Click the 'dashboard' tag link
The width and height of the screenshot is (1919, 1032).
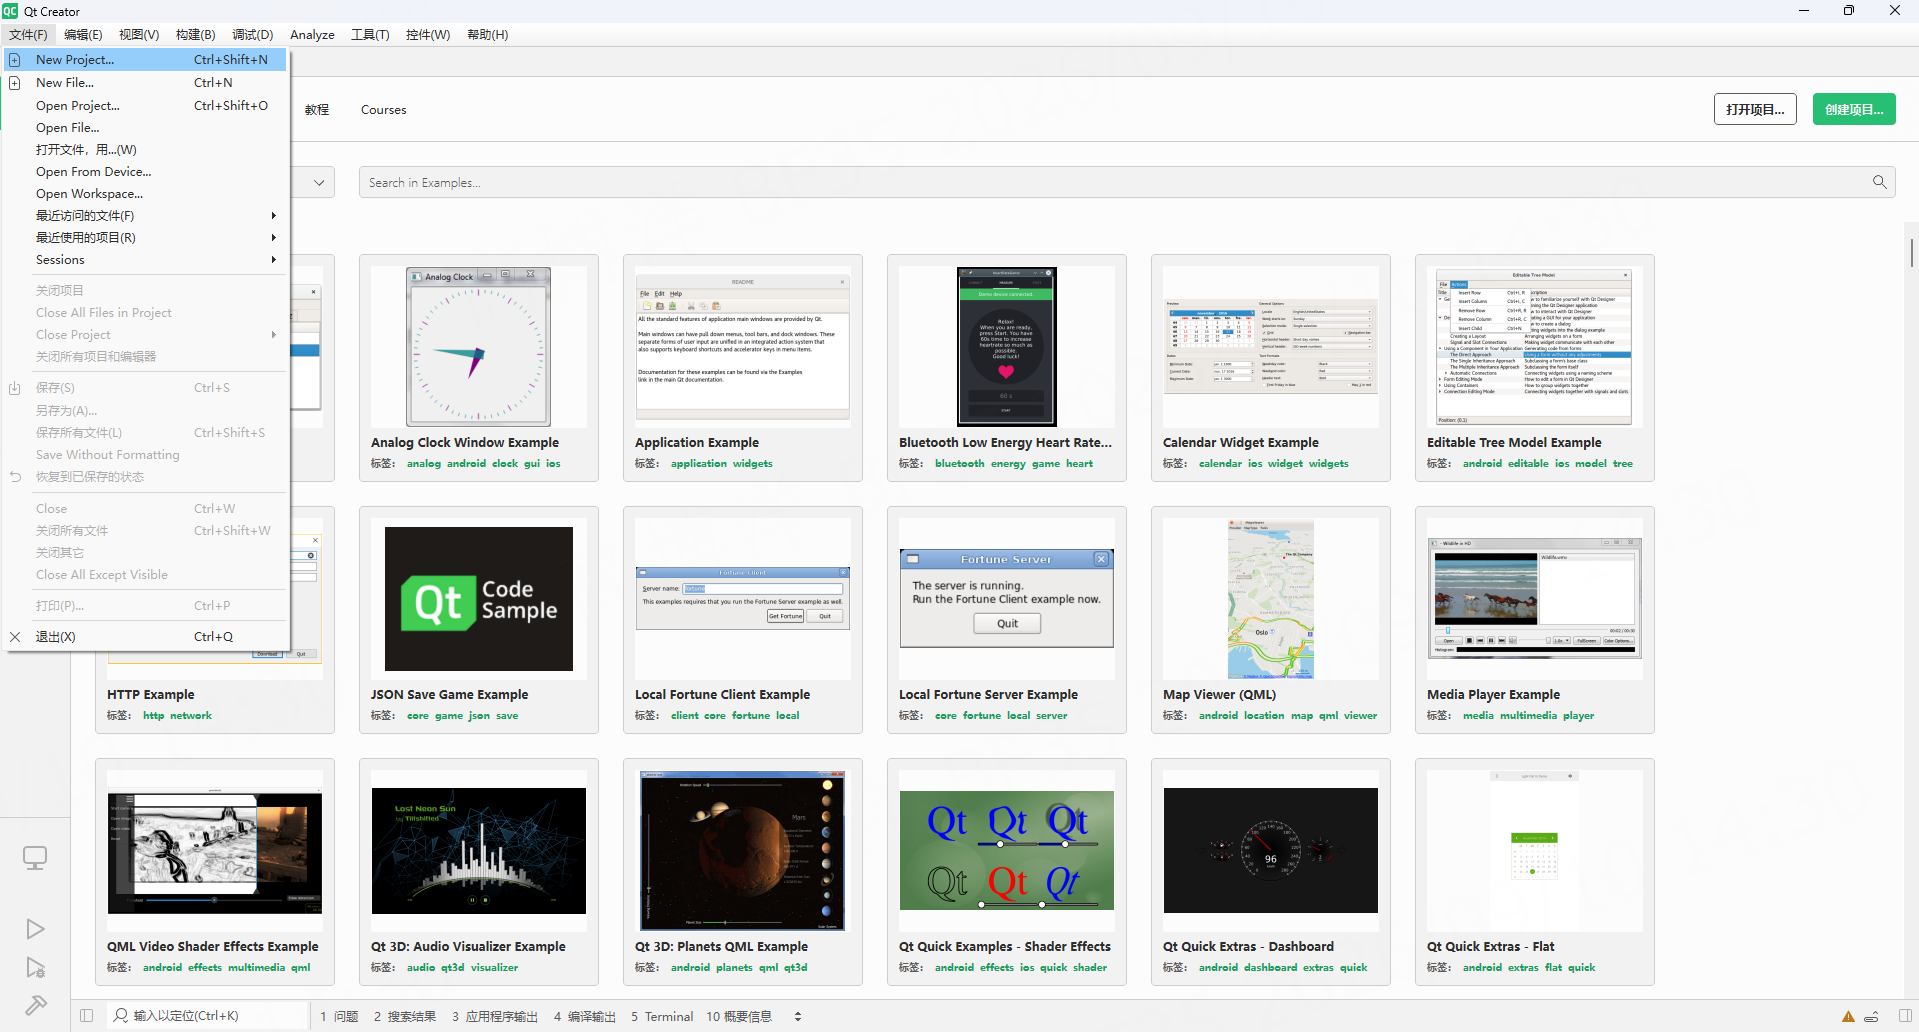click(x=1270, y=968)
